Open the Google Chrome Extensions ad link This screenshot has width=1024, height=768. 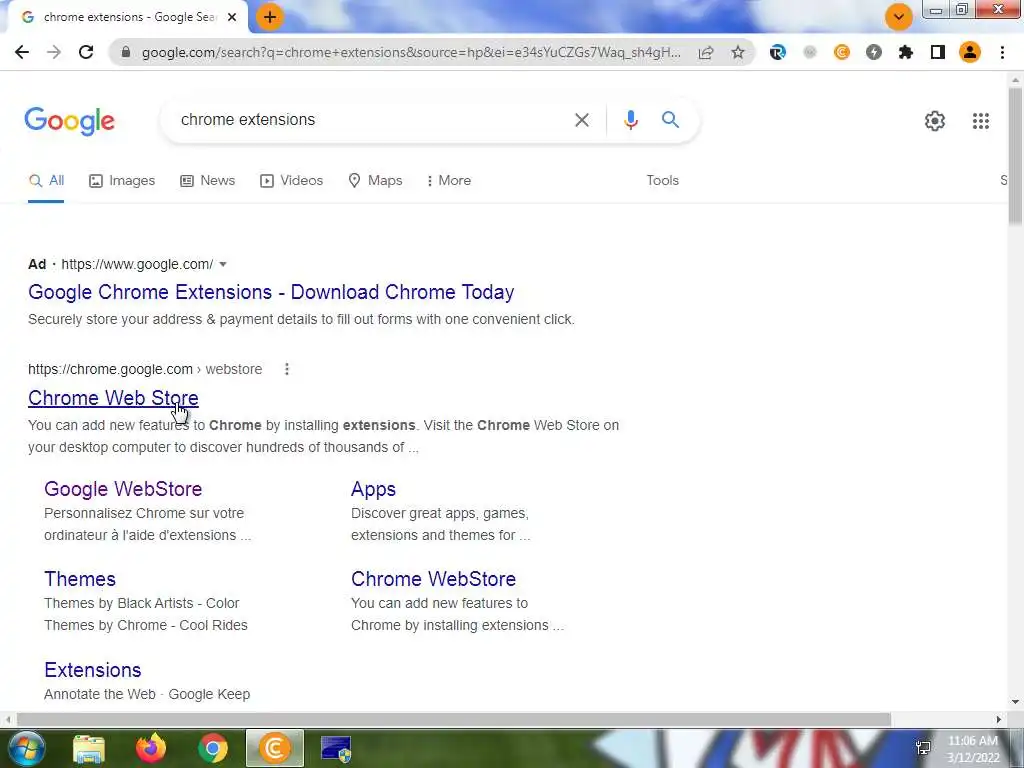tap(271, 292)
